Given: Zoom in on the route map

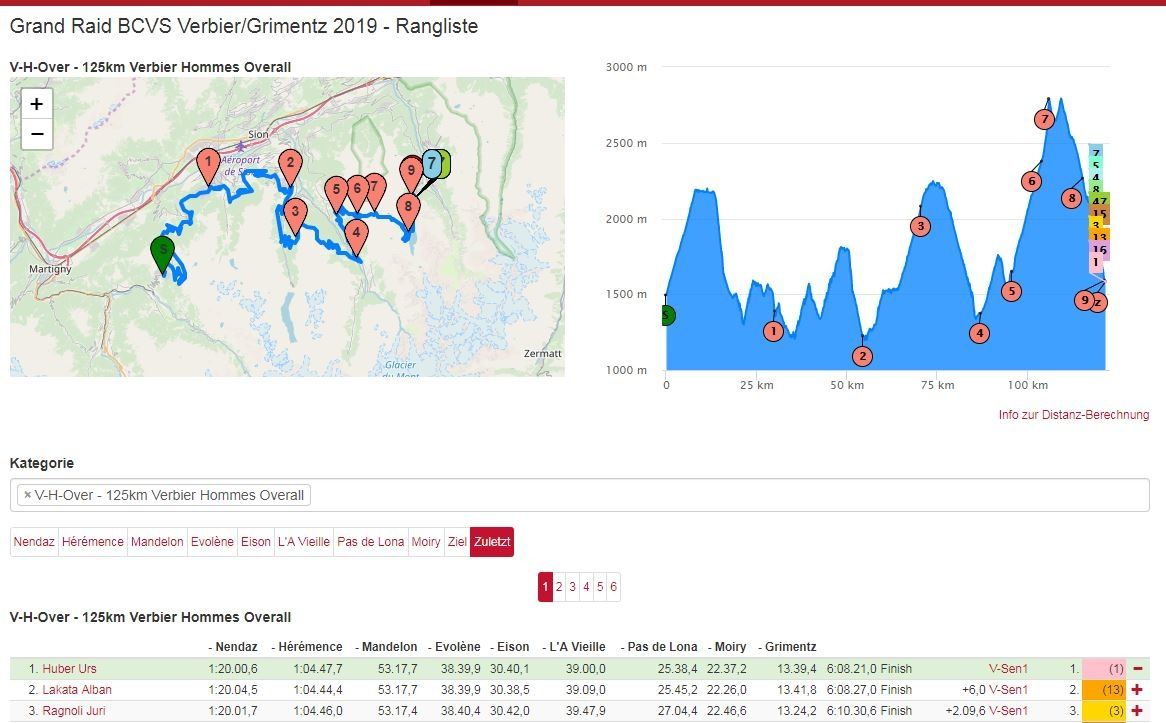Looking at the screenshot, I should point(37,104).
